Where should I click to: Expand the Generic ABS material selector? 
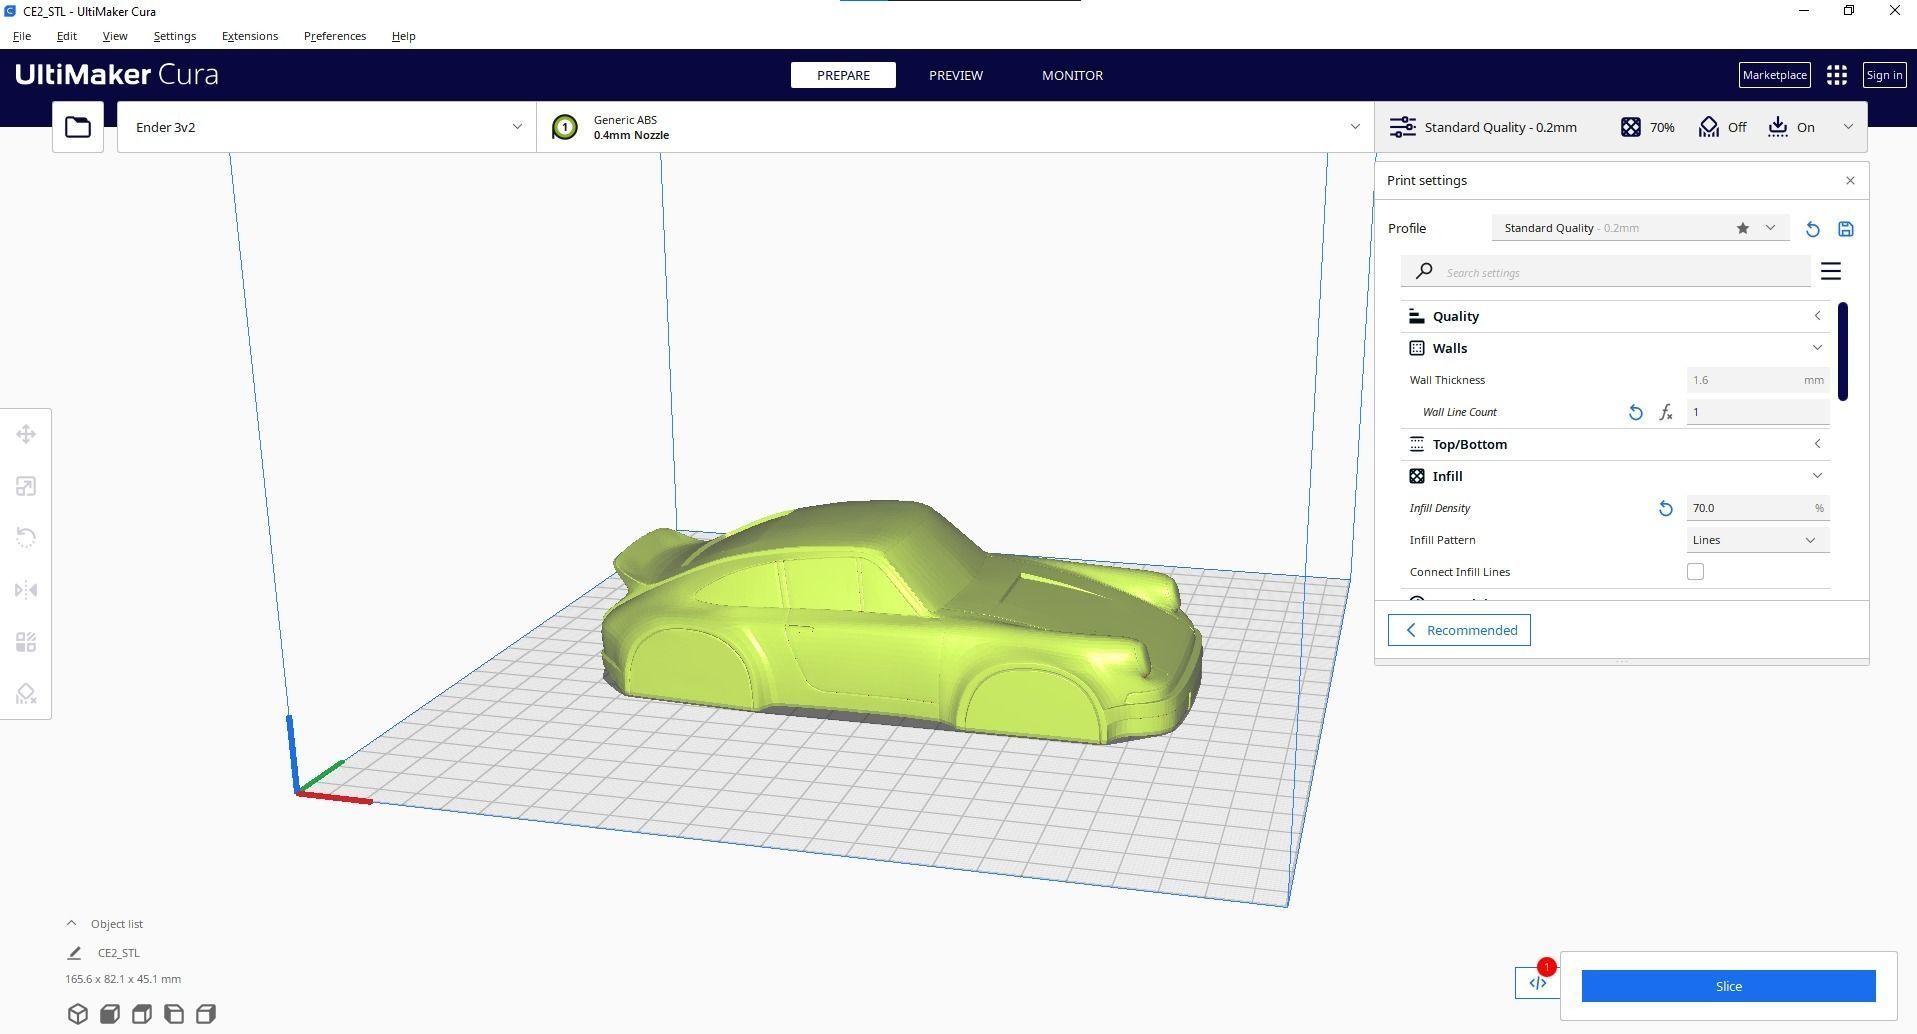point(955,127)
